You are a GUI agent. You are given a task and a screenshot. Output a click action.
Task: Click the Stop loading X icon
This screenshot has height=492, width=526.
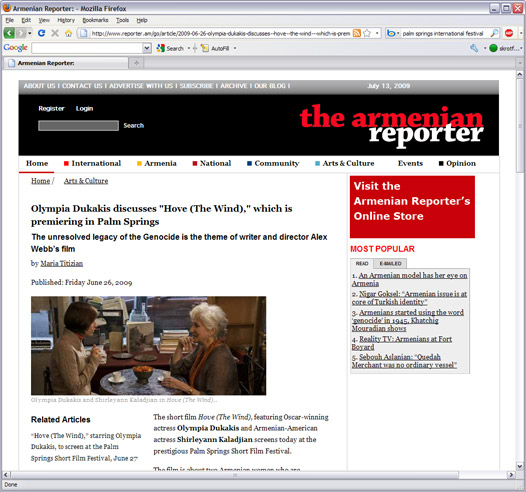click(x=55, y=33)
